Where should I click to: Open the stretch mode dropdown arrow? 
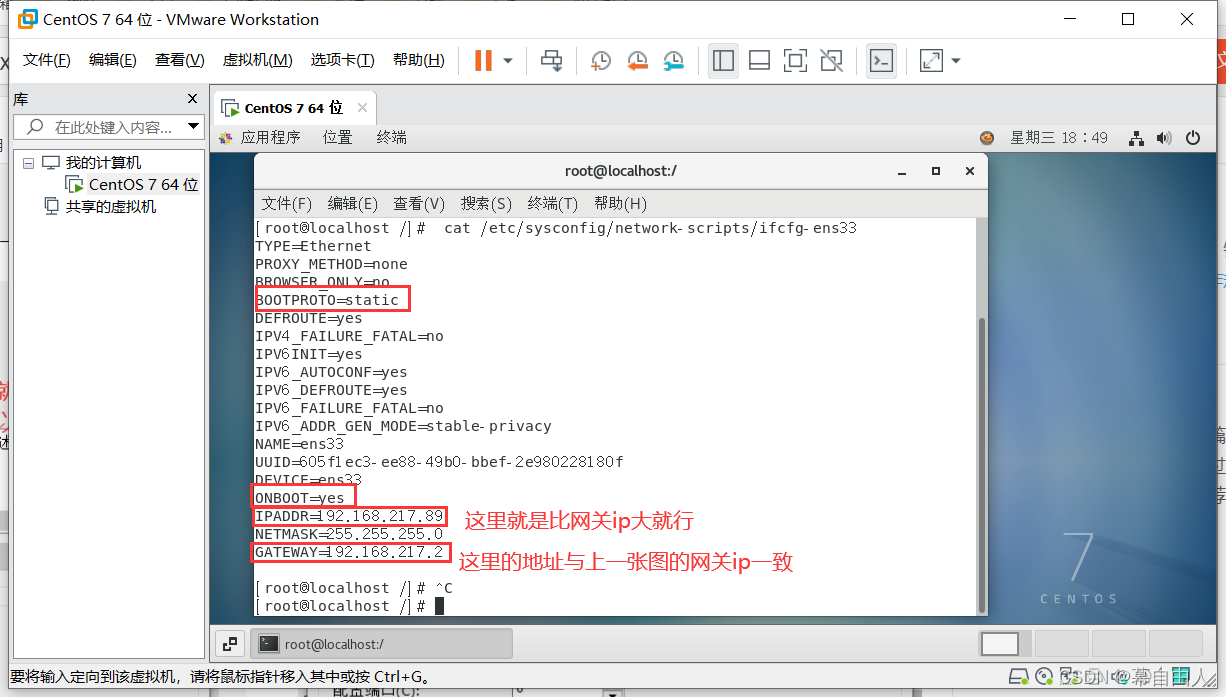coord(956,61)
